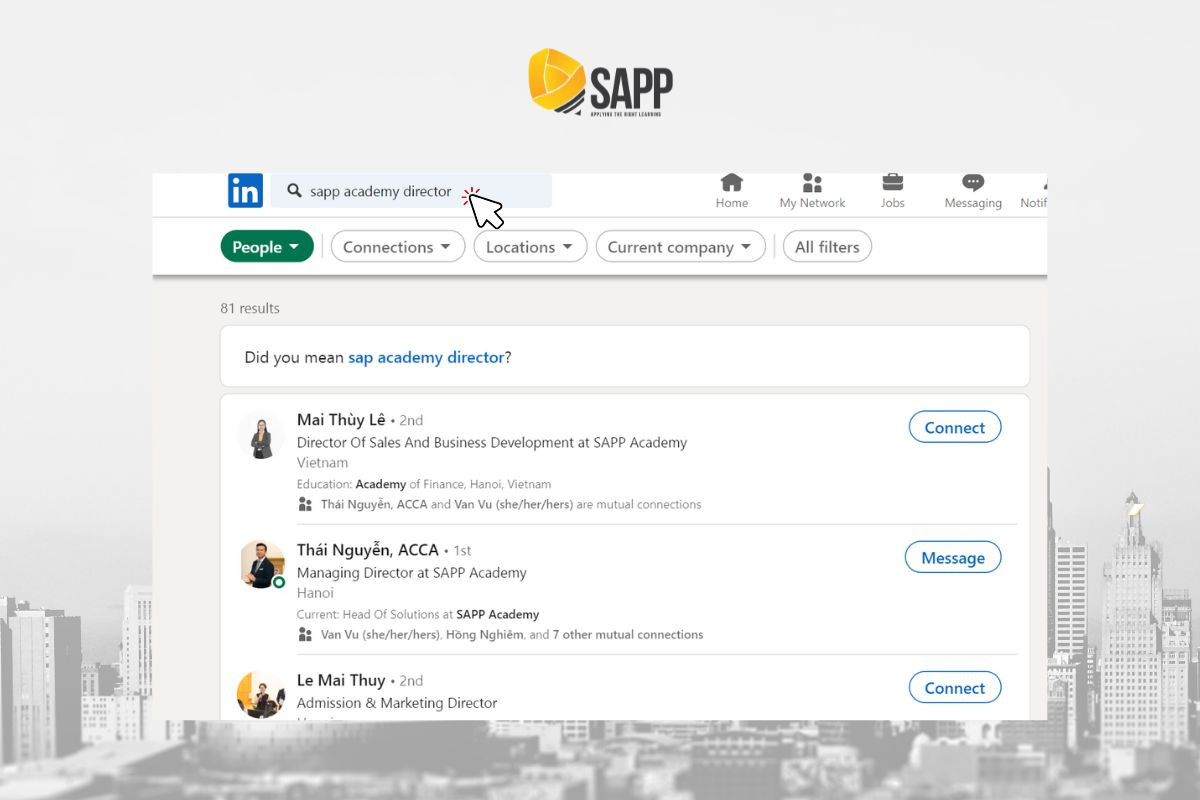Click mutual connections icon under Thái Nguyễn
The image size is (1200, 800).
tap(305, 634)
